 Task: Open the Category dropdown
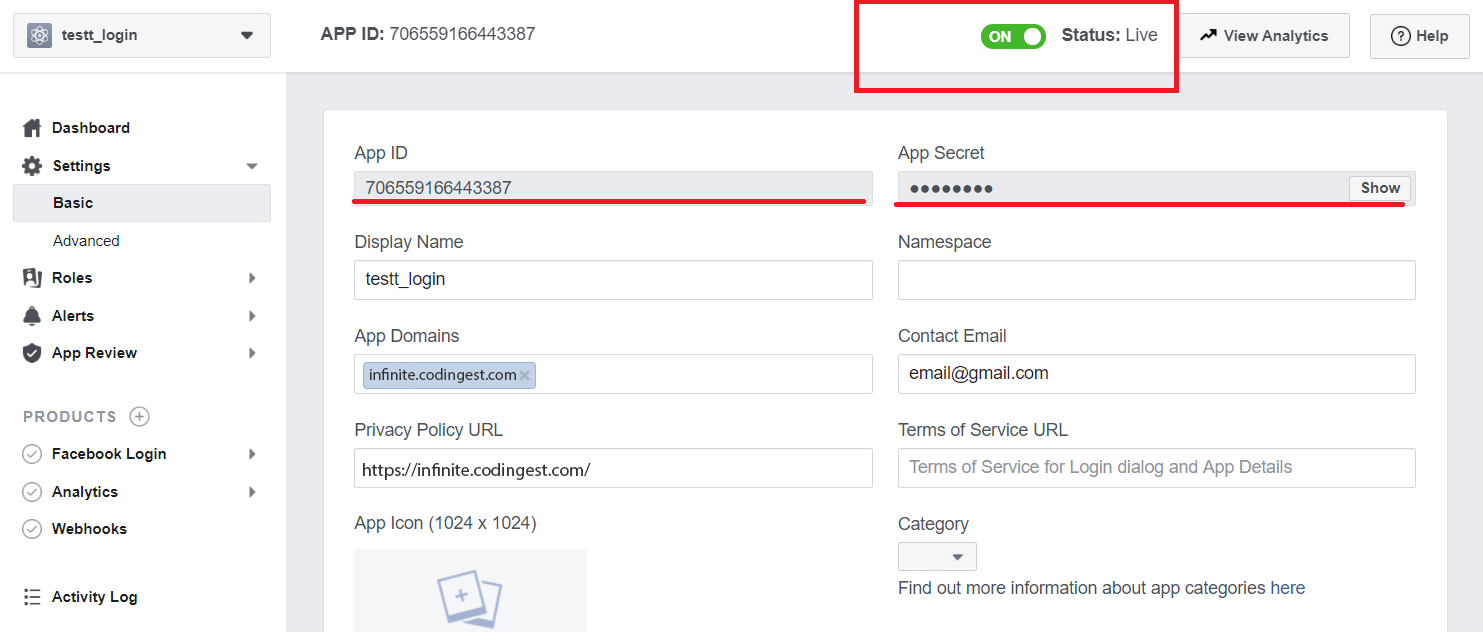(937, 557)
